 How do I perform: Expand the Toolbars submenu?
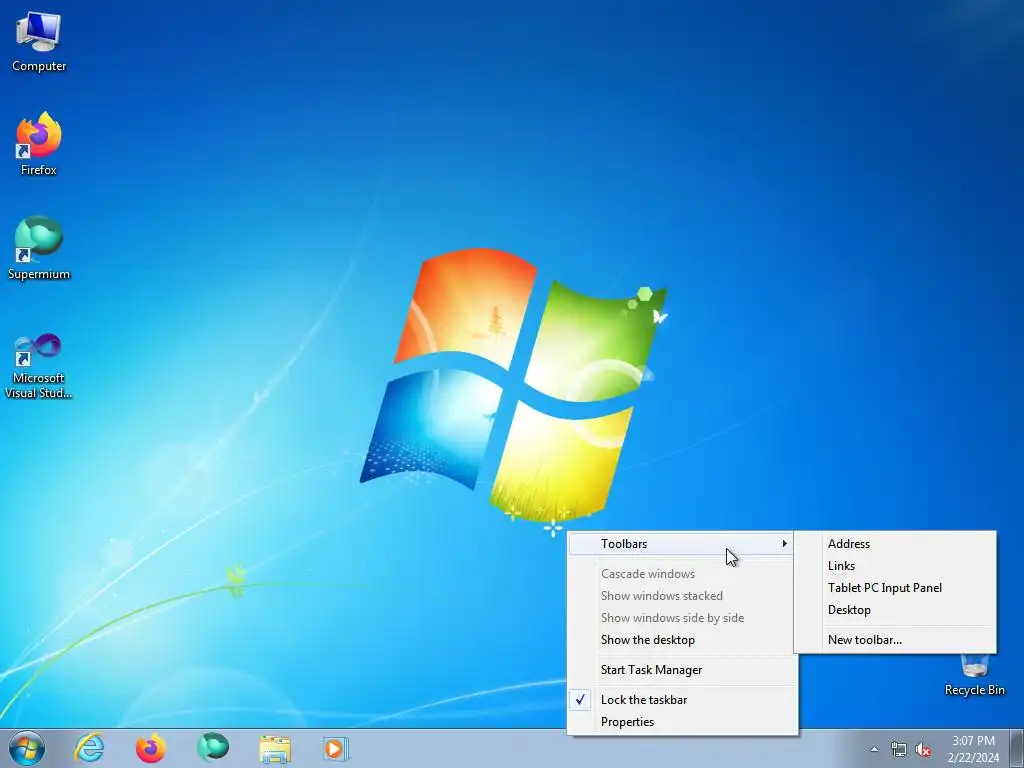click(682, 544)
